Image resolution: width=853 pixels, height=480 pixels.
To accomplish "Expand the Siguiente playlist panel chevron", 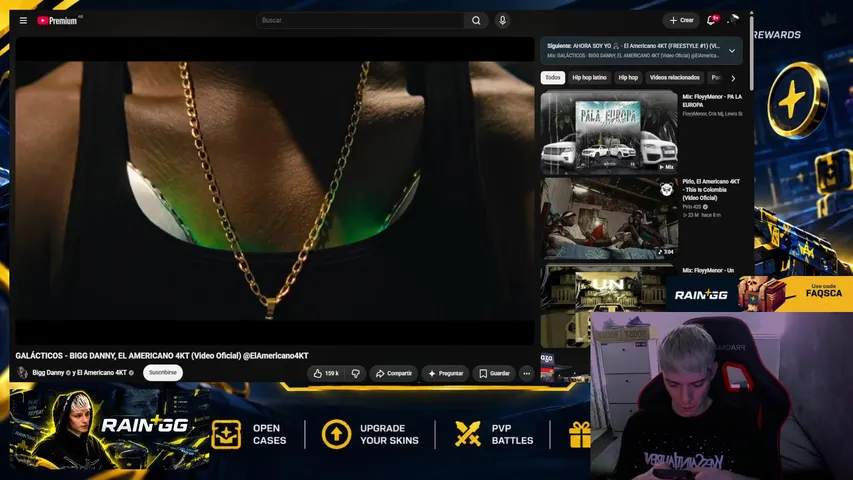I will 732,51.
